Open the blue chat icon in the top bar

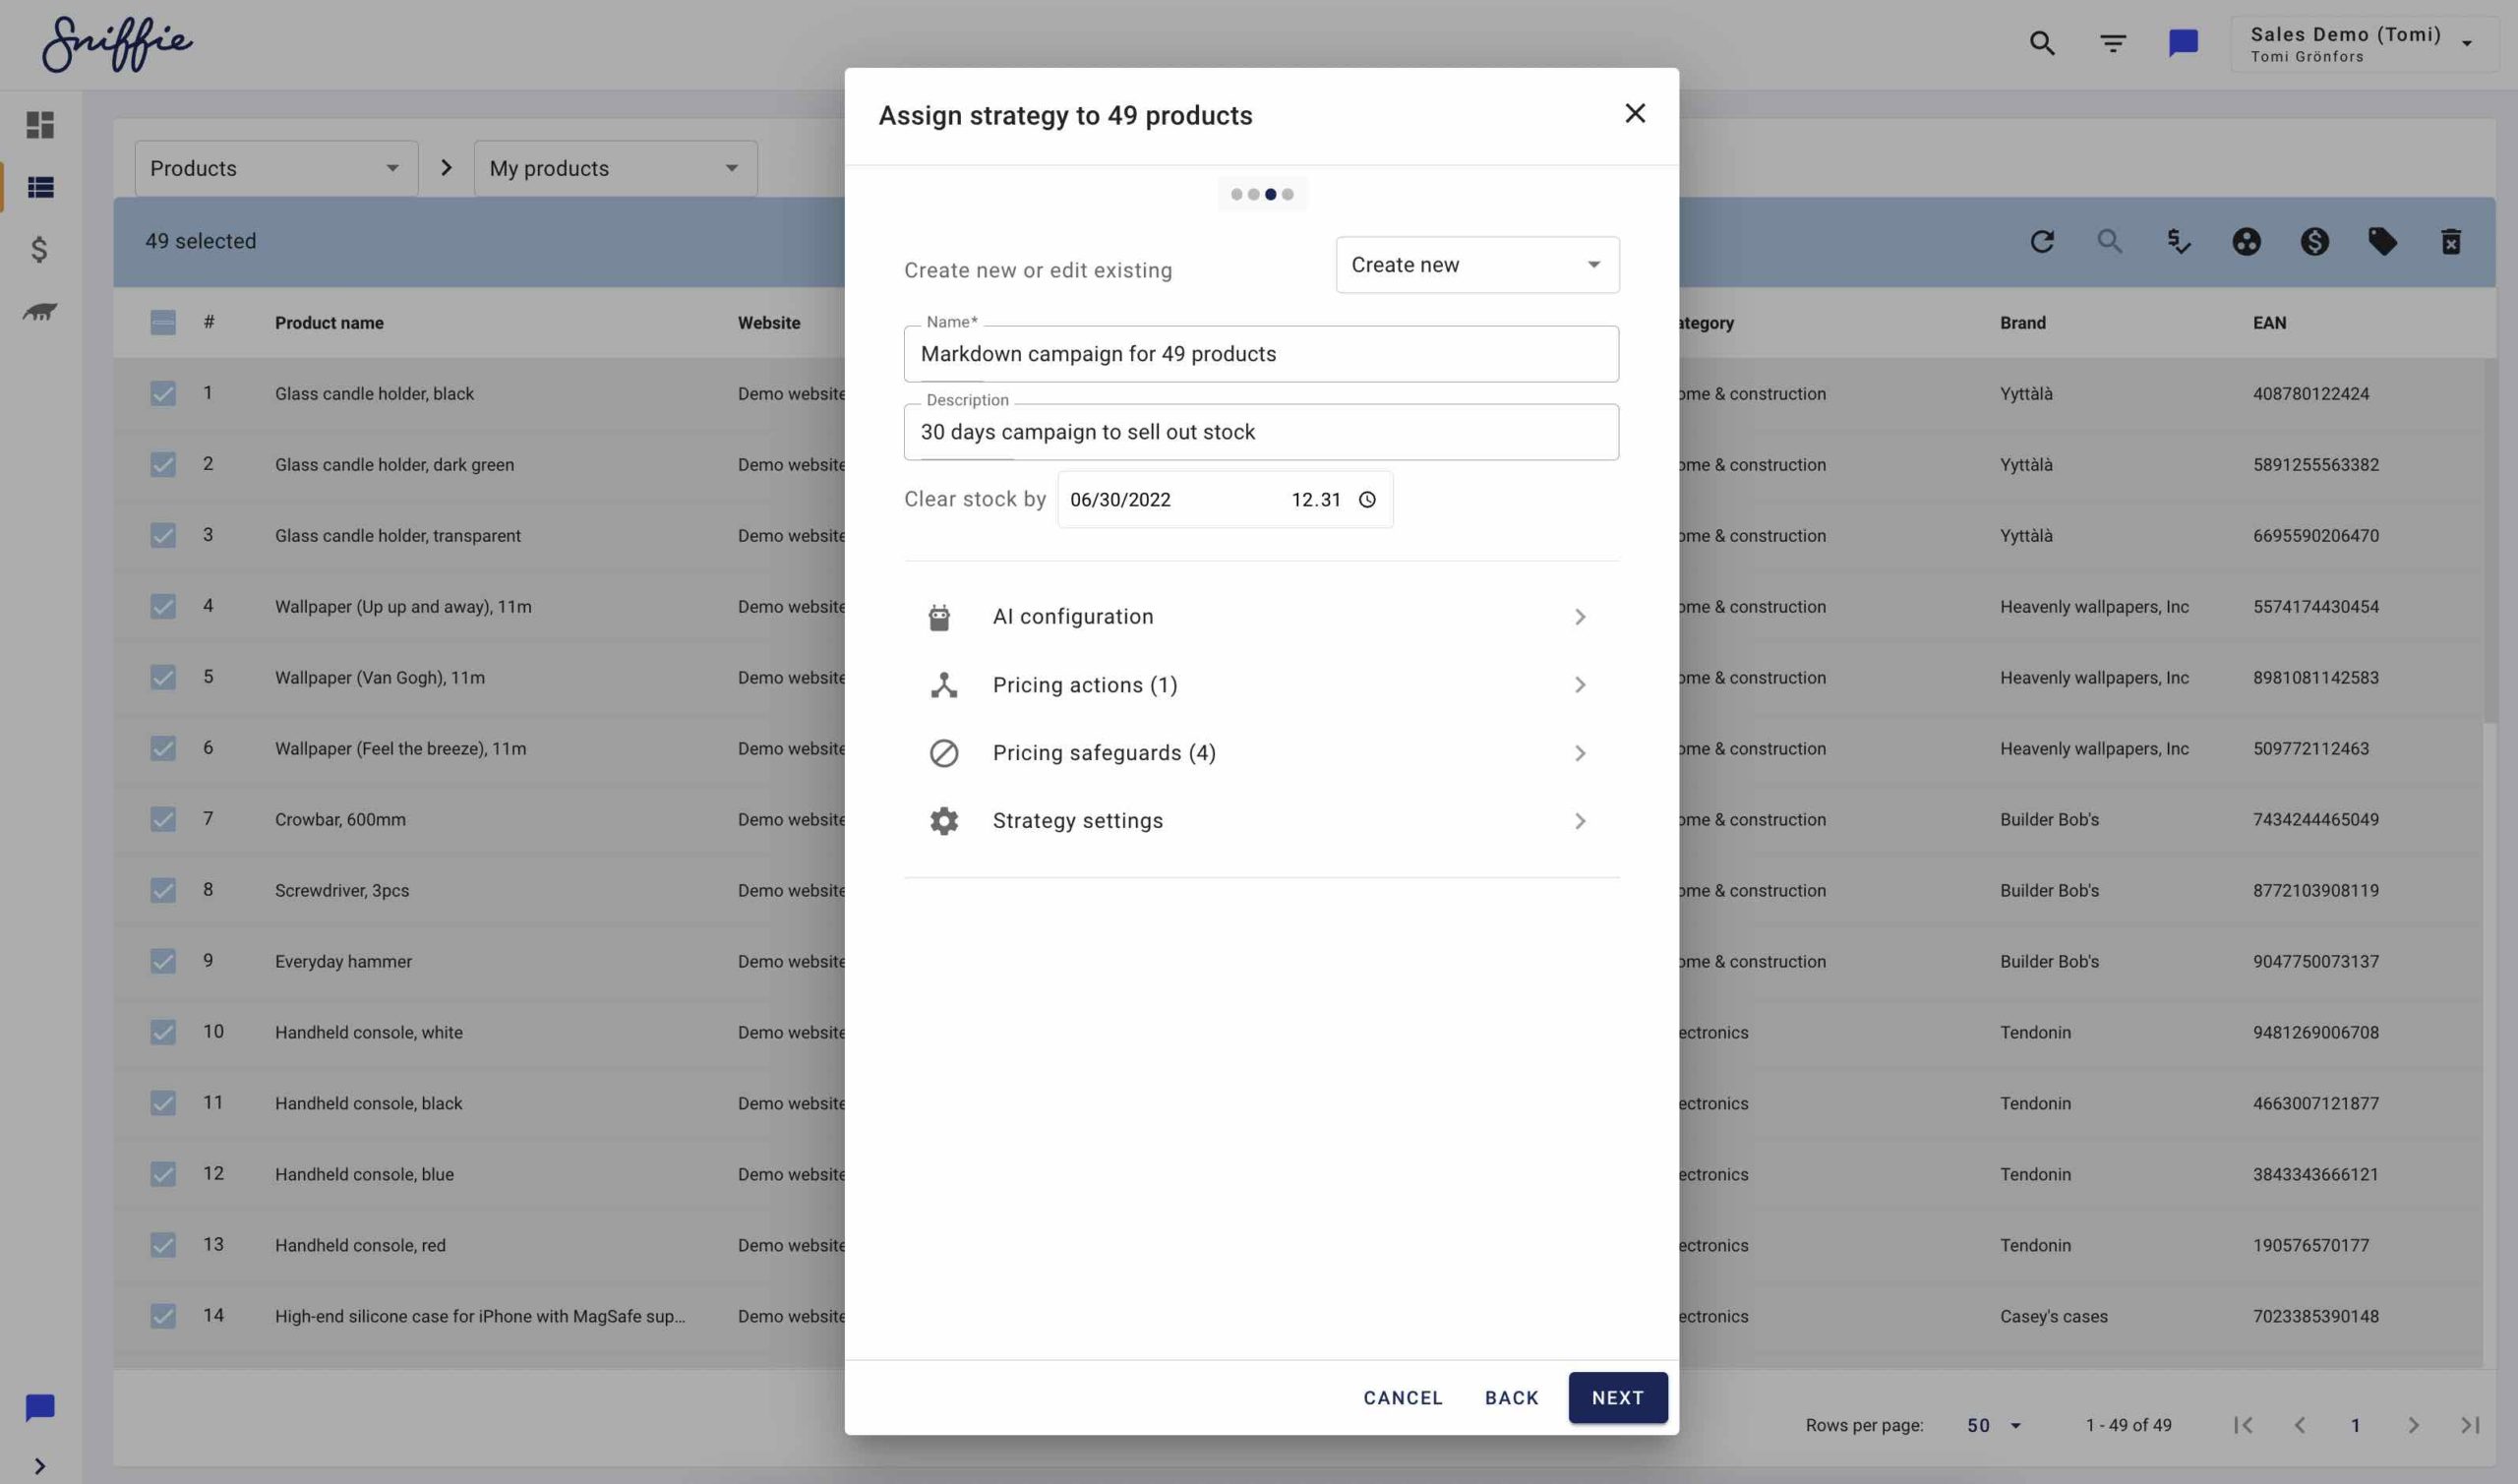2183,43
